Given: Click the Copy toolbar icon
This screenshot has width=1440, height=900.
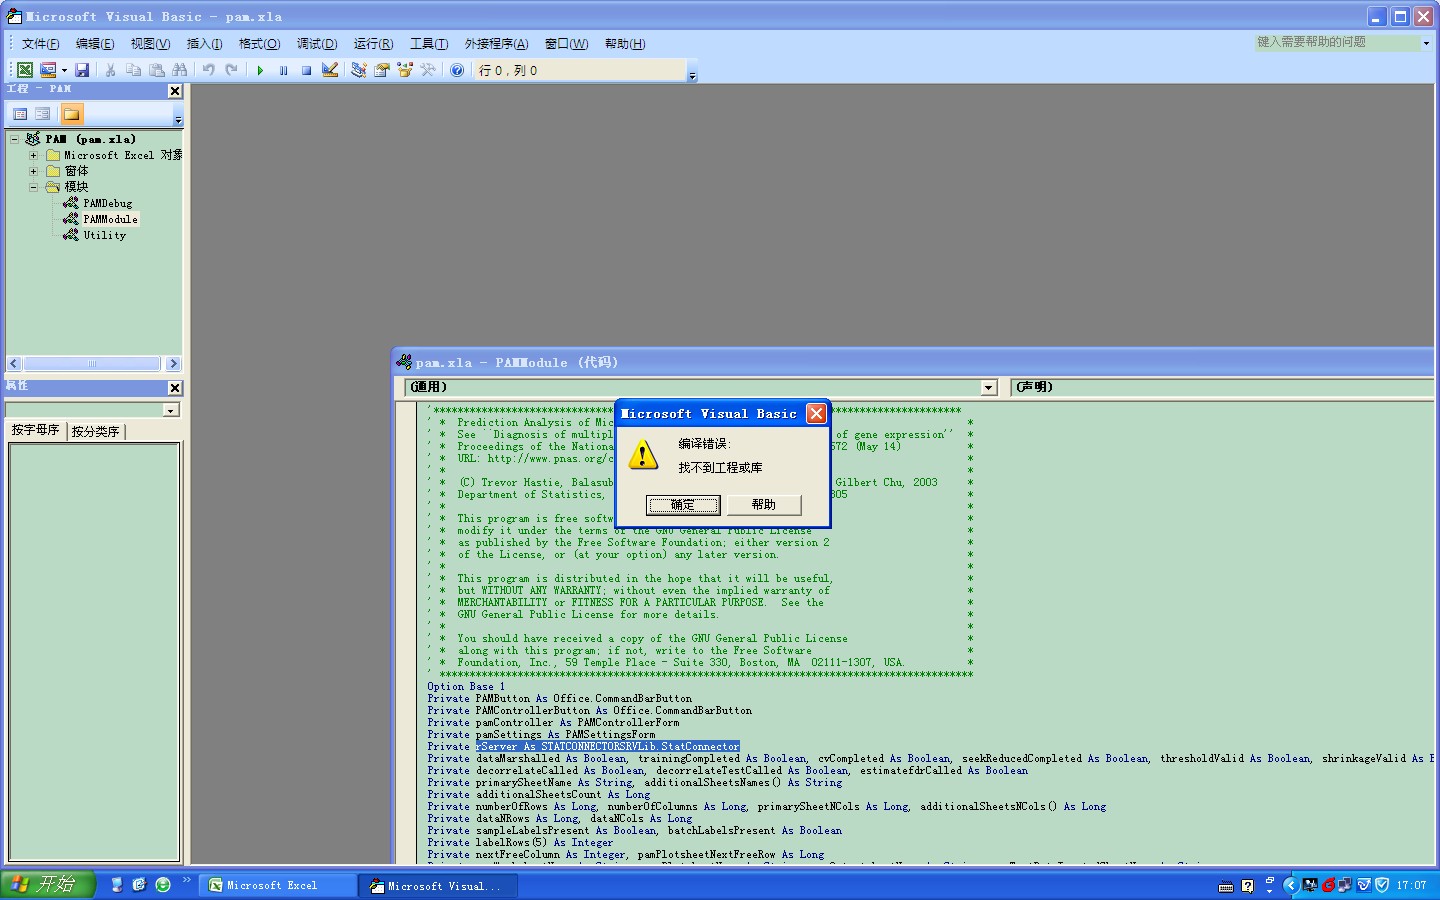Looking at the screenshot, I should [x=133, y=70].
